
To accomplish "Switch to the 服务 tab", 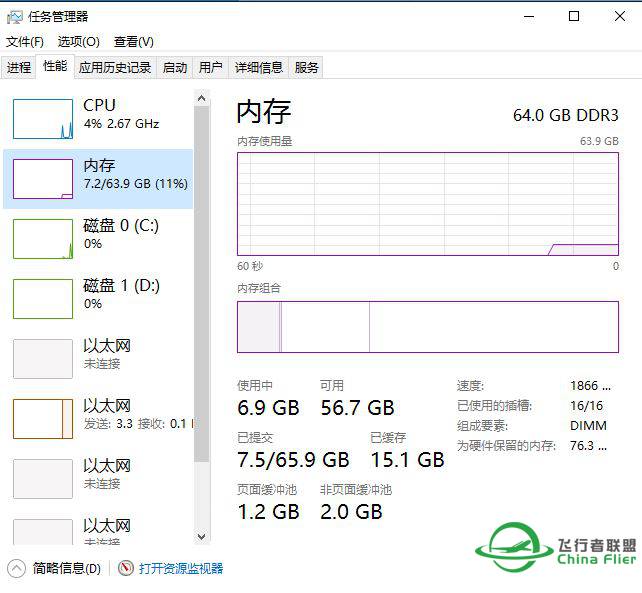I will (x=306, y=67).
